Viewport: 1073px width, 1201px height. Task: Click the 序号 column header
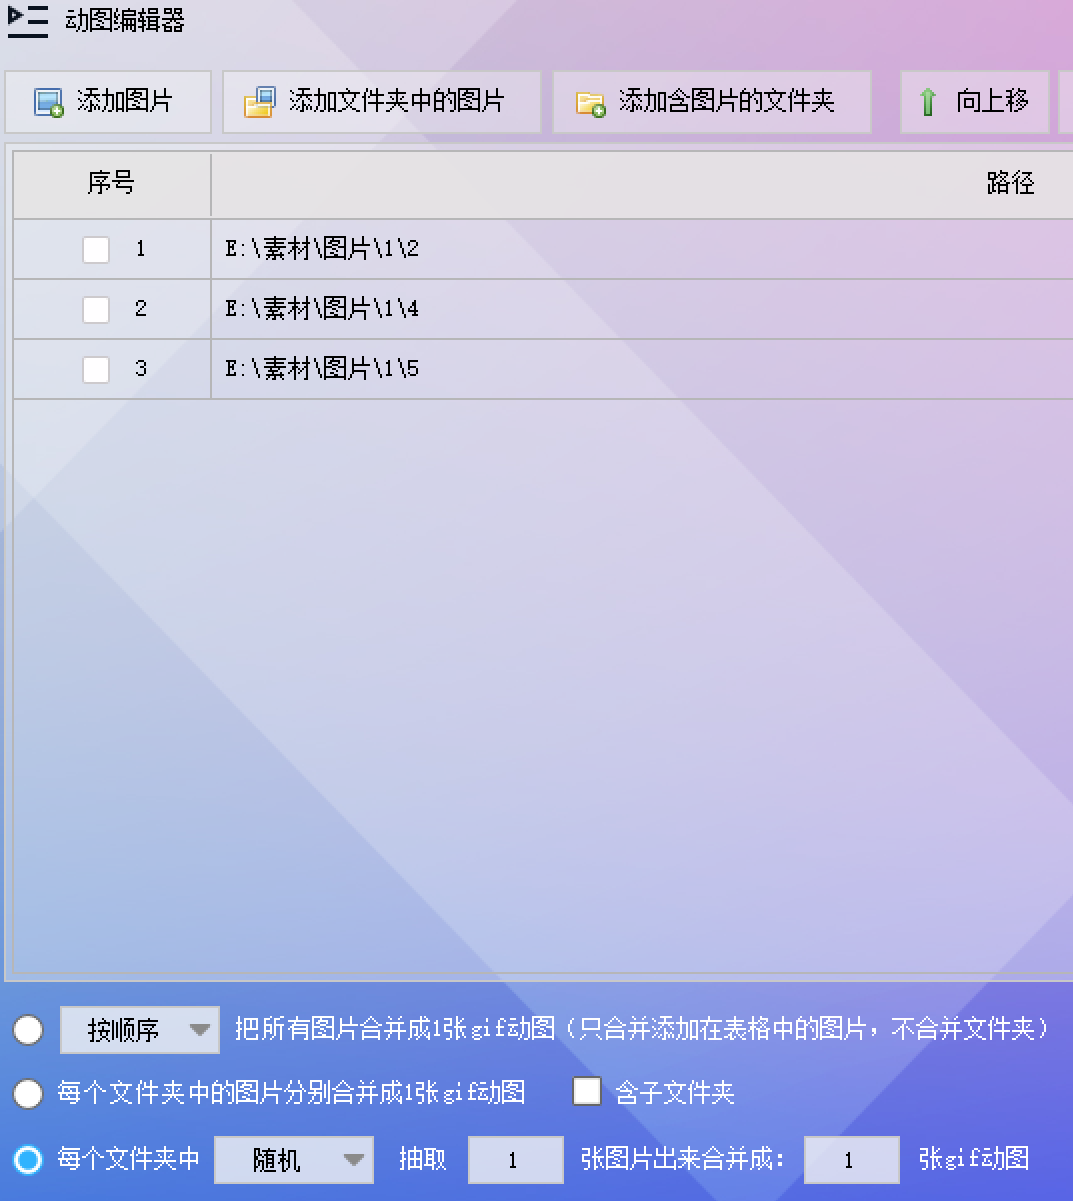click(110, 184)
